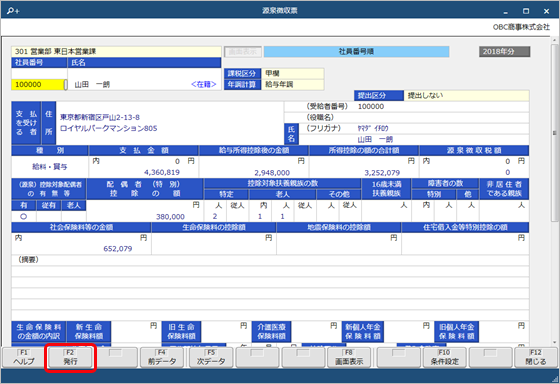Select the 課税区分 value 甲欄

(x=292, y=74)
